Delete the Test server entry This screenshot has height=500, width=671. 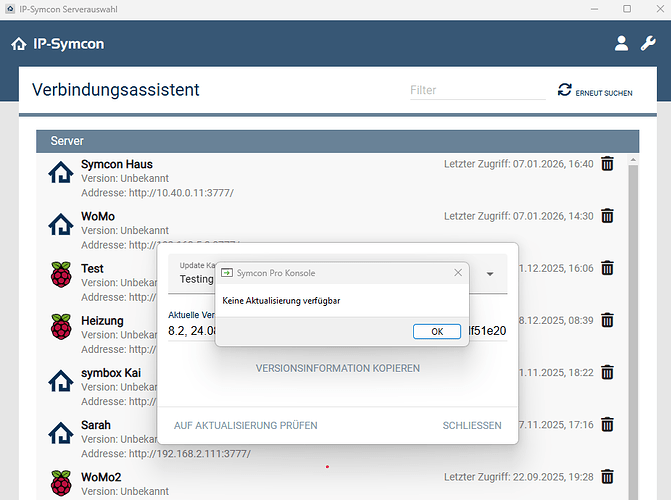(607, 268)
